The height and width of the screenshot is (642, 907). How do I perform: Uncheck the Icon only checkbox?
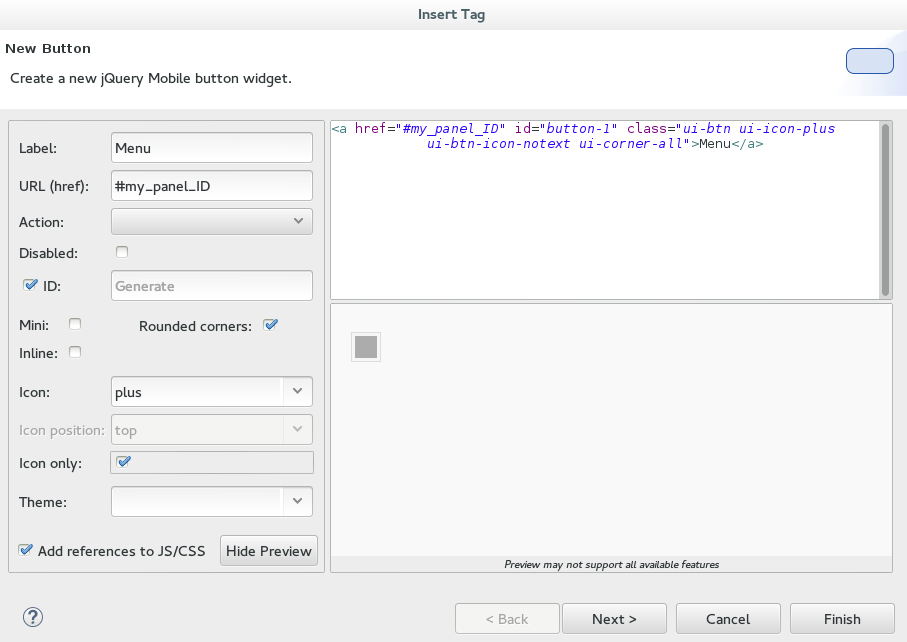(123, 462)
